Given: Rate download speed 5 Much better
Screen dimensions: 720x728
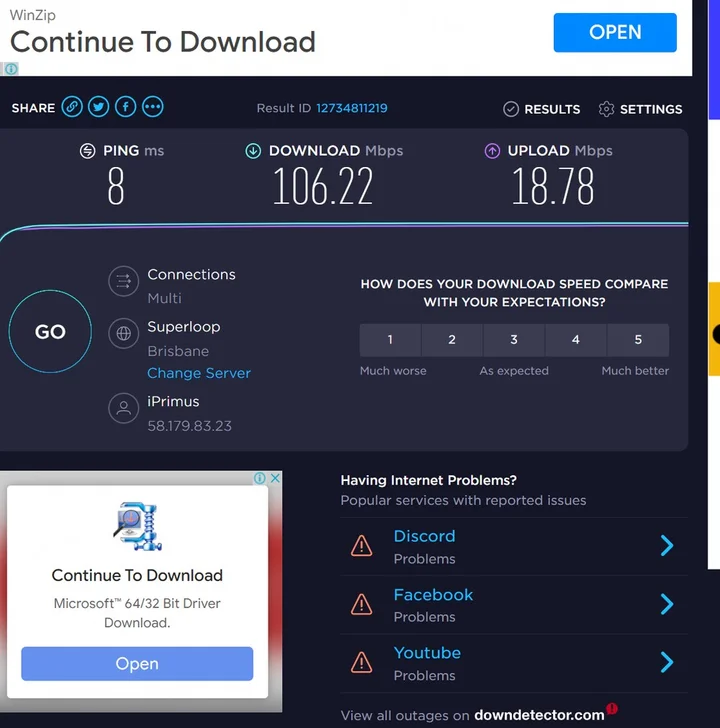Looking at the screenshot, I should pyautogui.click(x=638, y=340).
